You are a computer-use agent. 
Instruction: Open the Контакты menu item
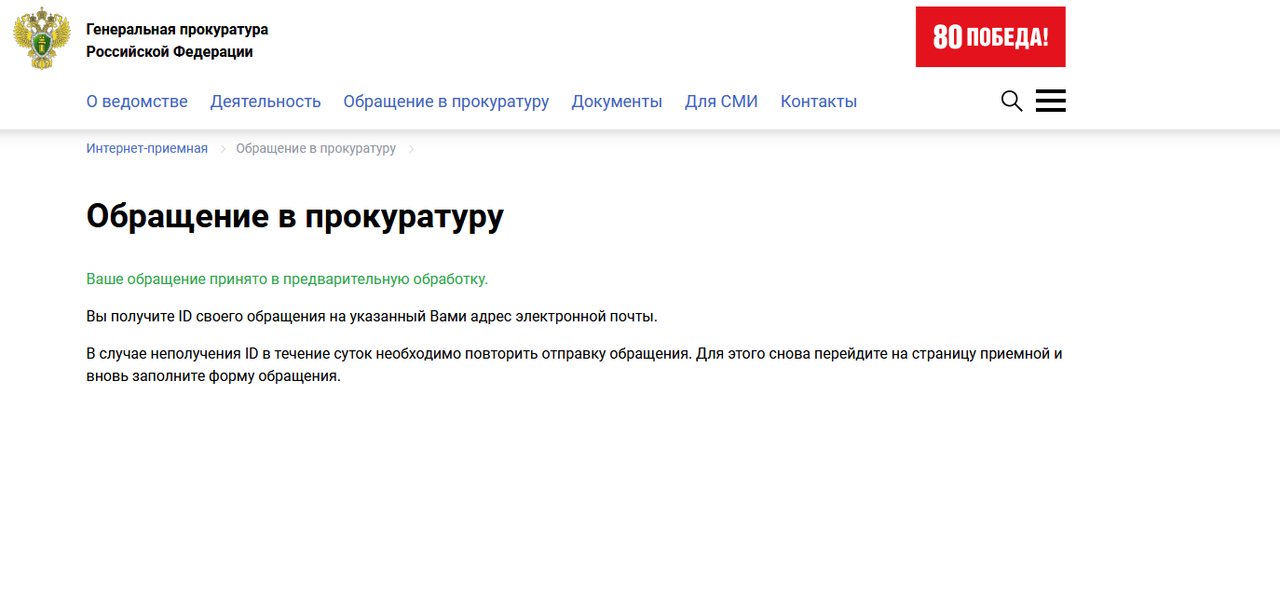(818, 101)
